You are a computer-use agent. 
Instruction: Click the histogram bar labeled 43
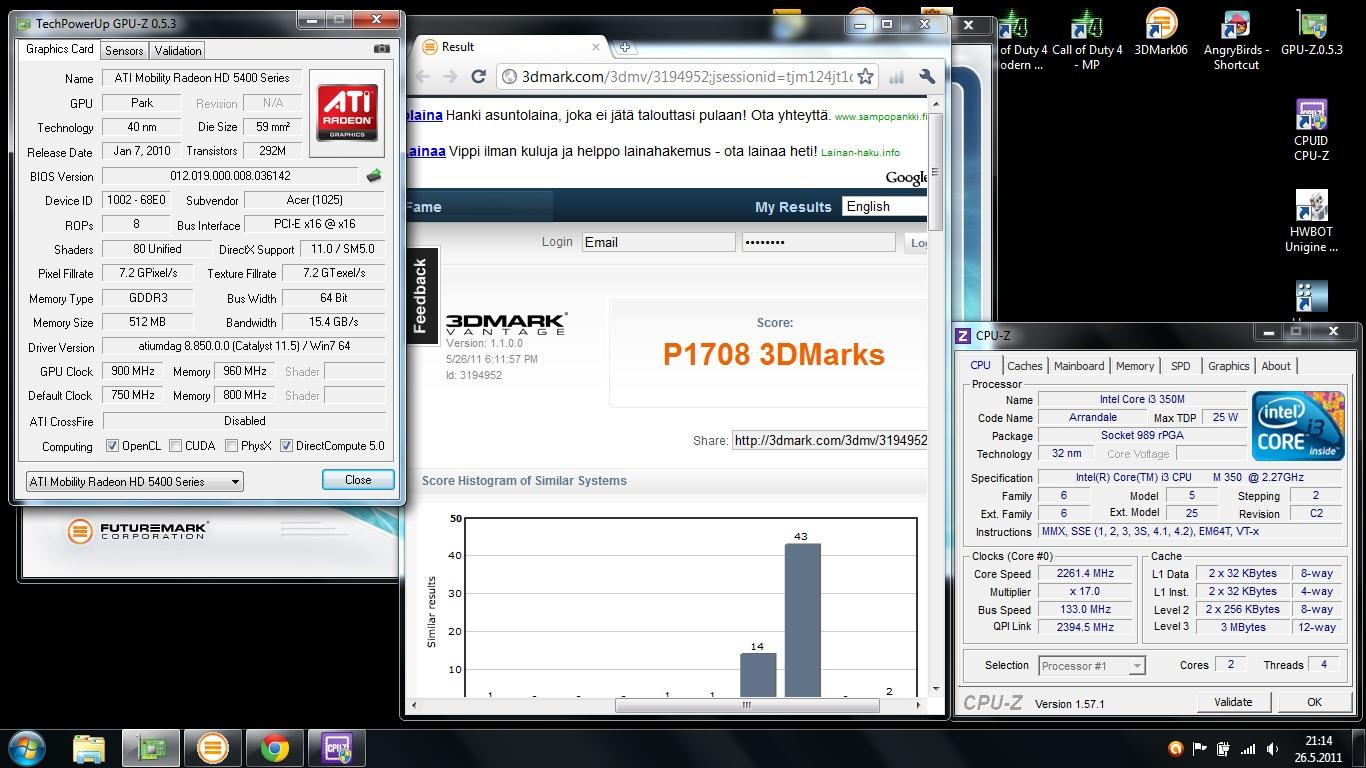pos(802,620)
